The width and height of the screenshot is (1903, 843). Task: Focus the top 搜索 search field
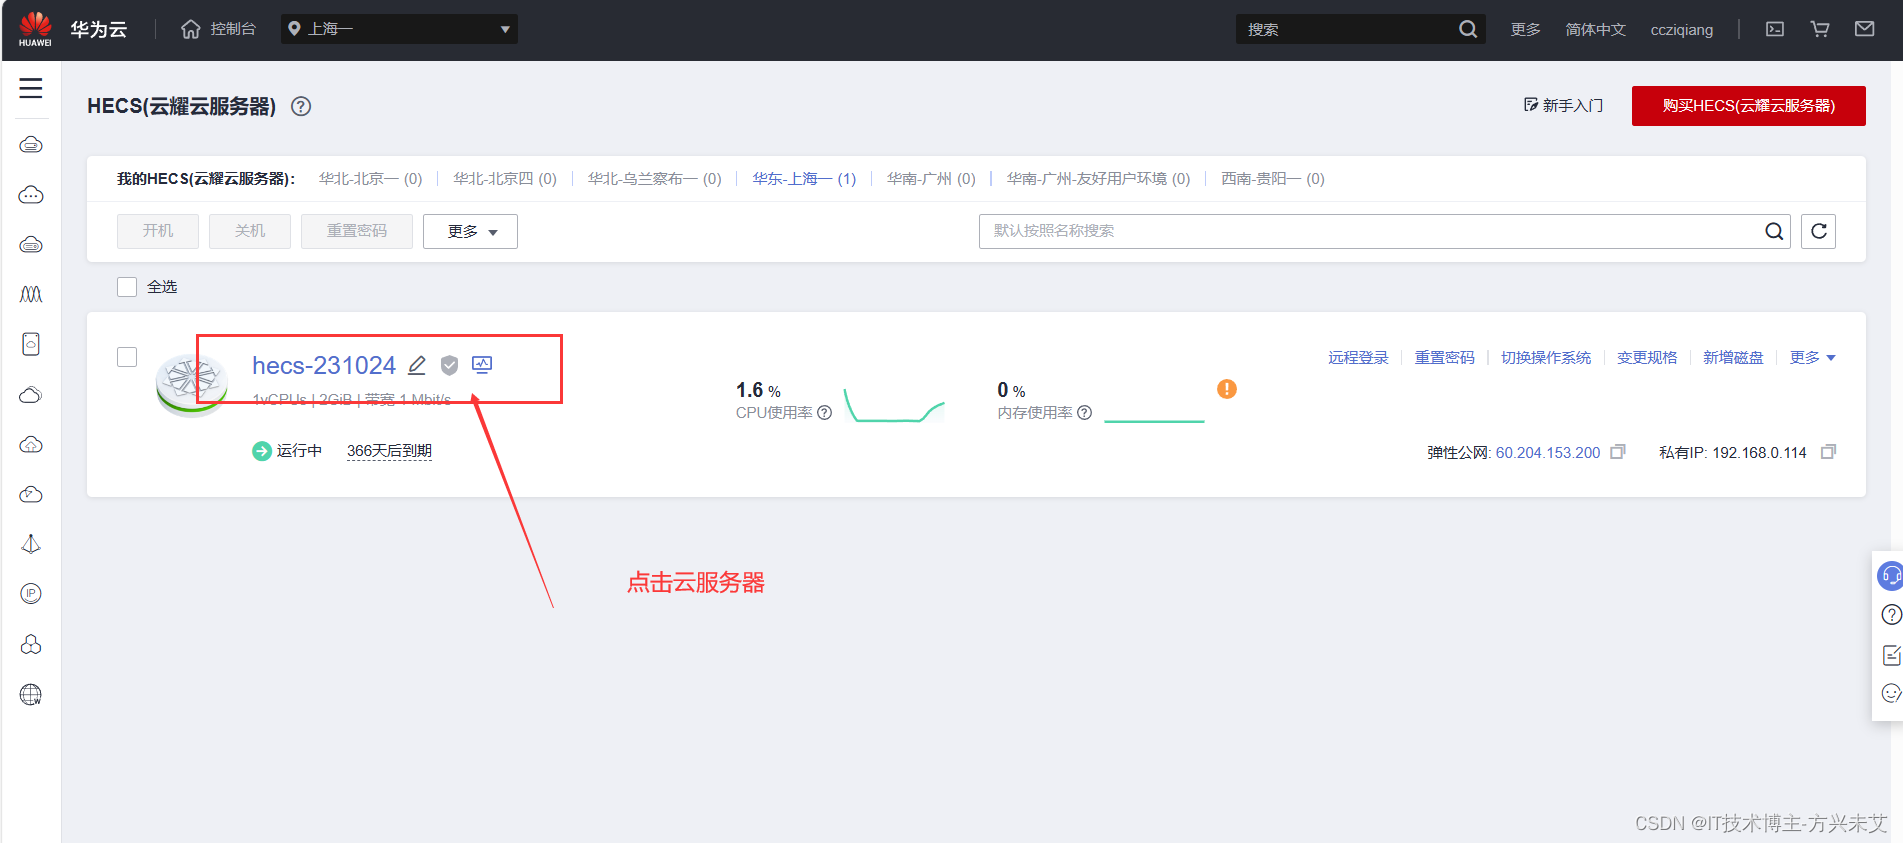[x=1345, y=29]
